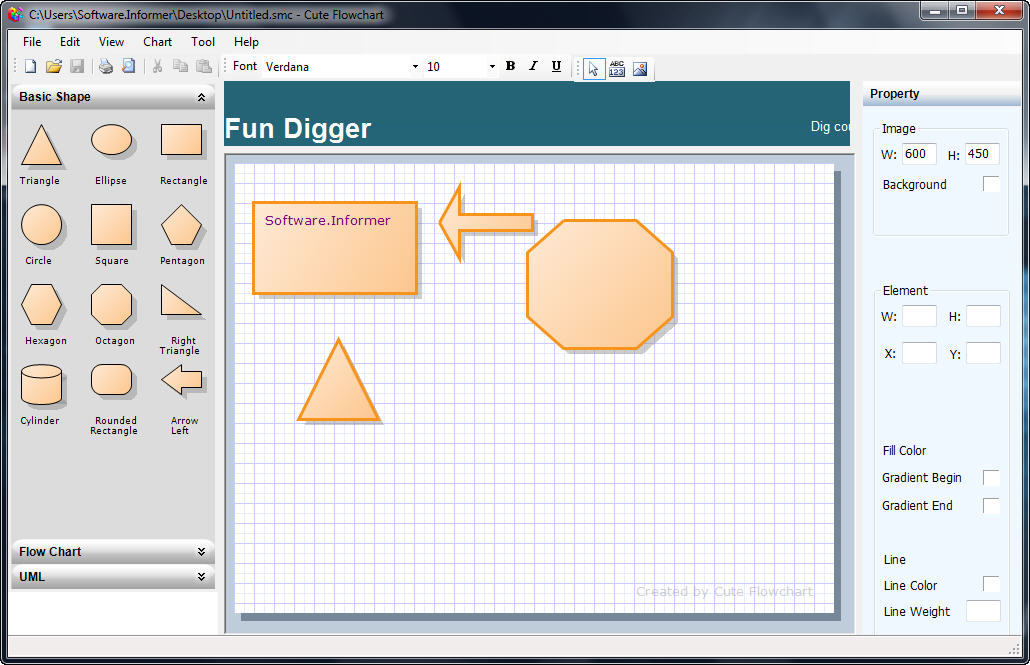Select the triangle shape on canvas
Screen dimensions: 1030x665
pyautogui.click(x=339, y=380)
